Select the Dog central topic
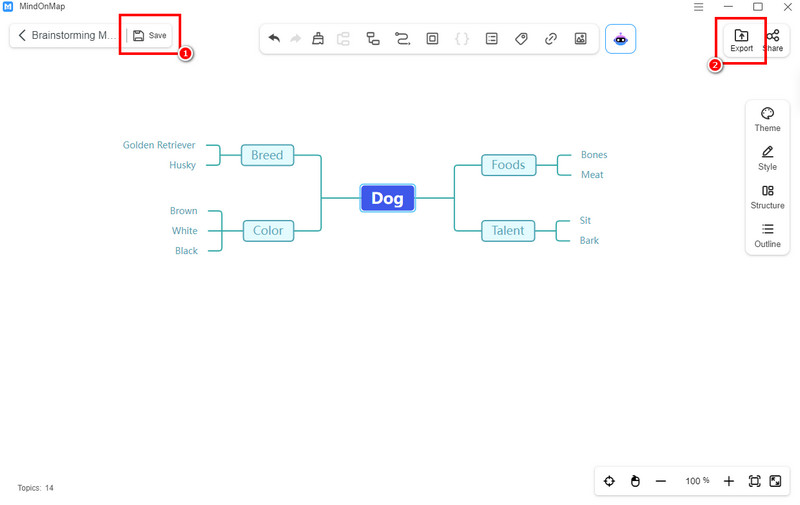Screen dimensions: 800x505 click(x=387, y=198)
